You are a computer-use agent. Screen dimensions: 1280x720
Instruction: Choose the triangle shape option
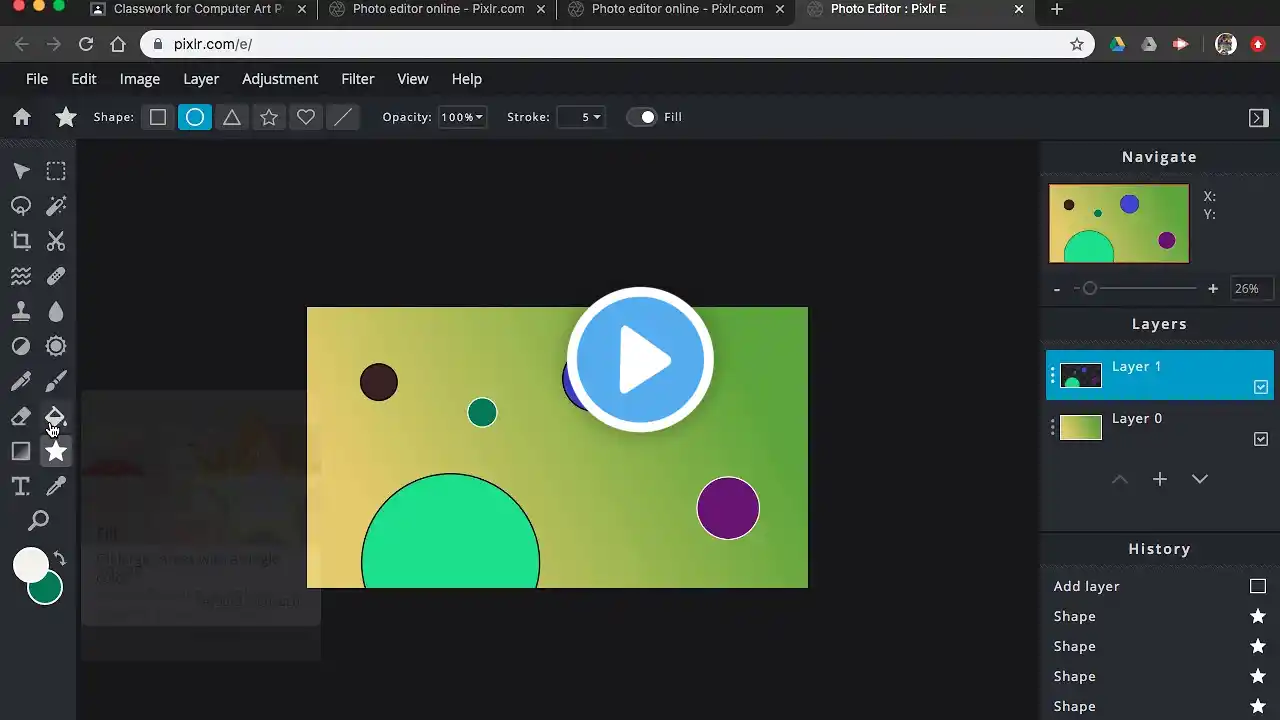coord(232,117)
